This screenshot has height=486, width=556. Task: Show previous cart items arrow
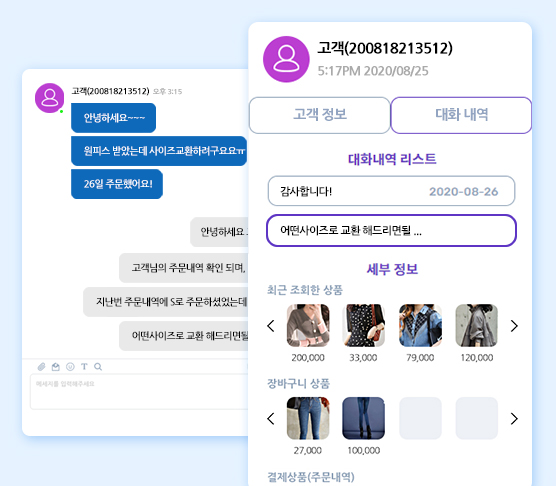pyautogui.click(x=271, y=419)
